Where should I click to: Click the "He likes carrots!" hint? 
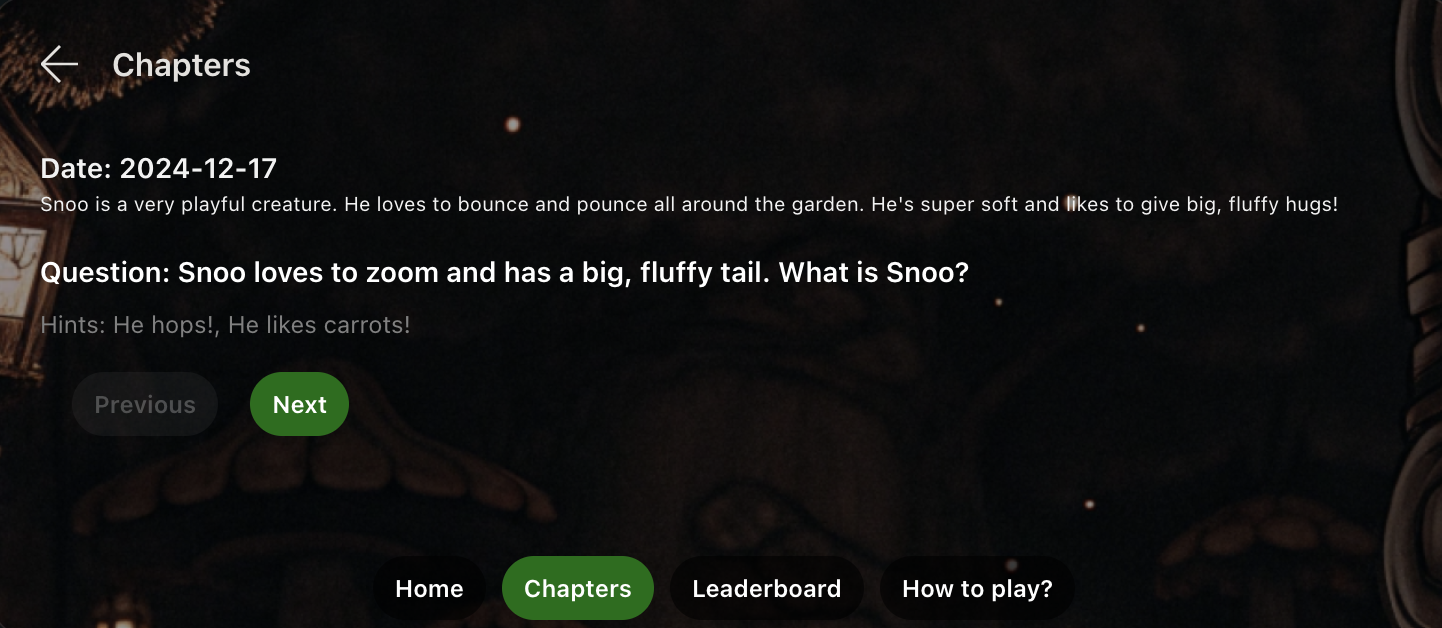(319, 325)
